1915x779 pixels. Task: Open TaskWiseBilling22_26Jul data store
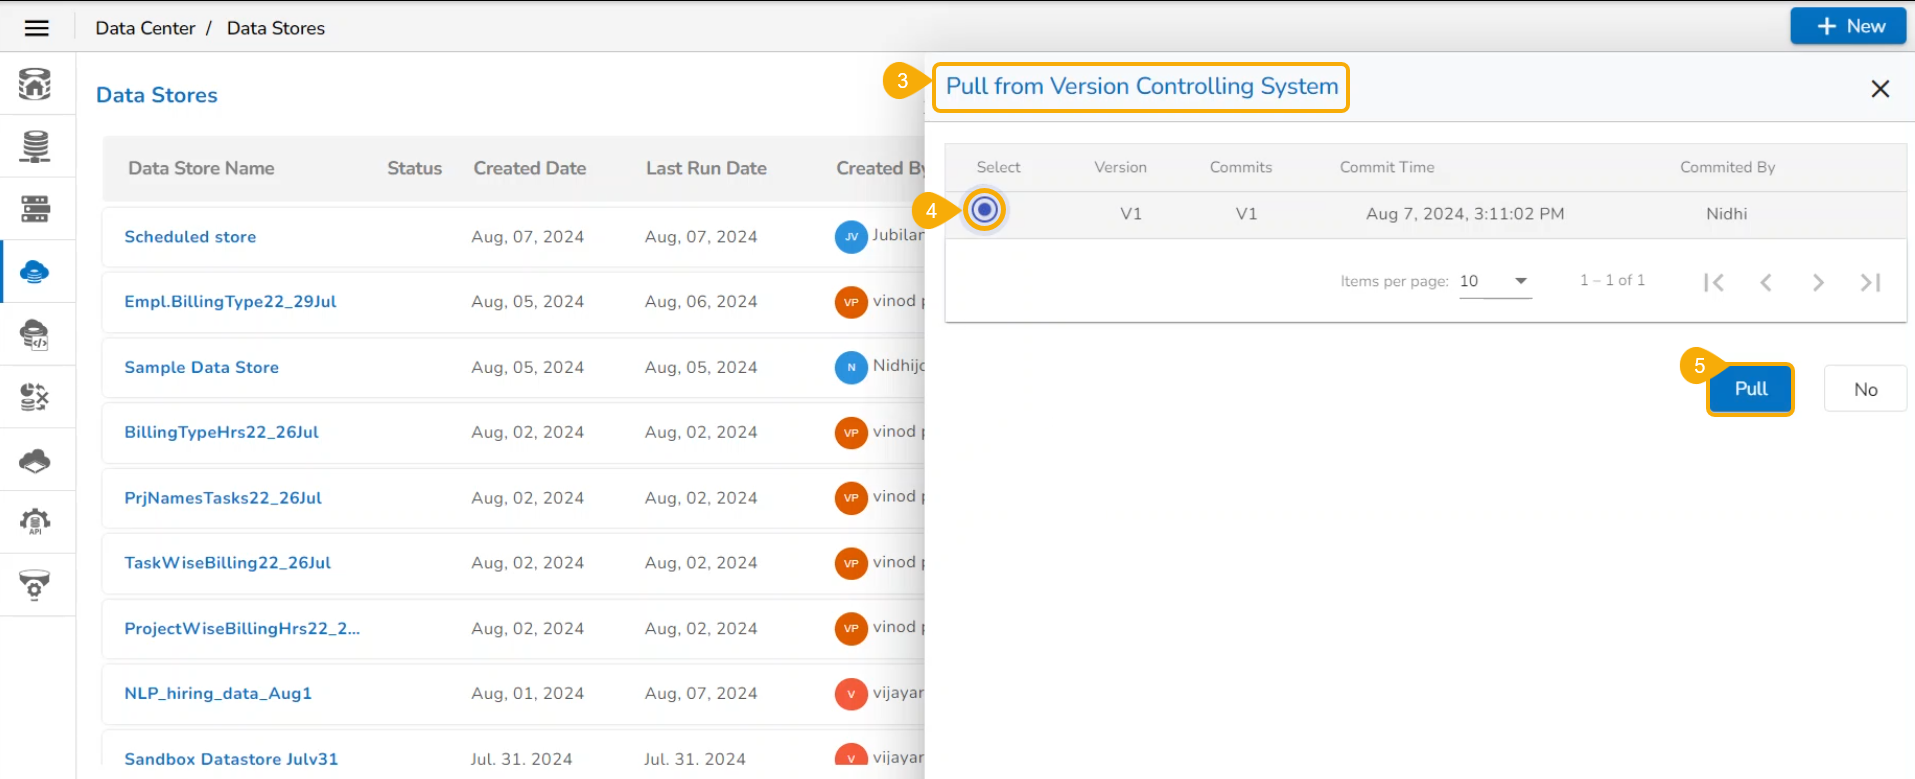[x=227, y=563]
